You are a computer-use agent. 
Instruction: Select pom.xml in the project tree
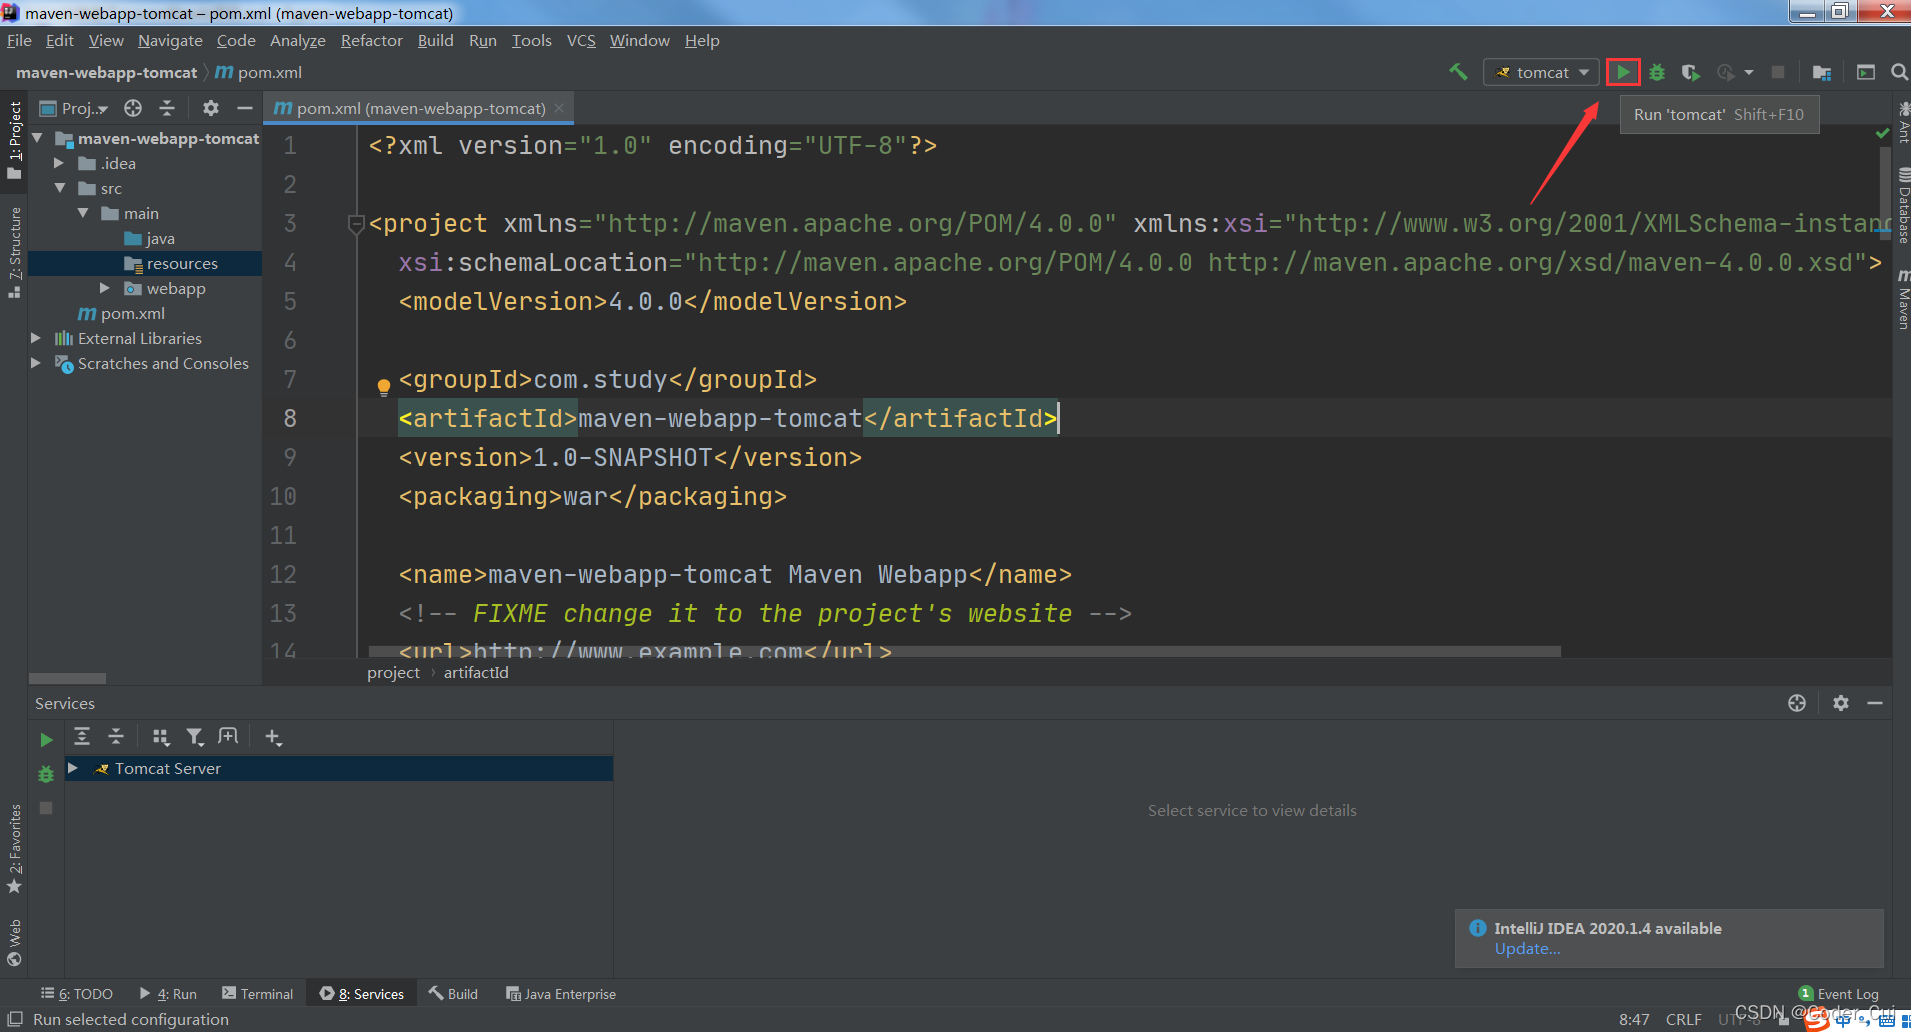(121, 313)
